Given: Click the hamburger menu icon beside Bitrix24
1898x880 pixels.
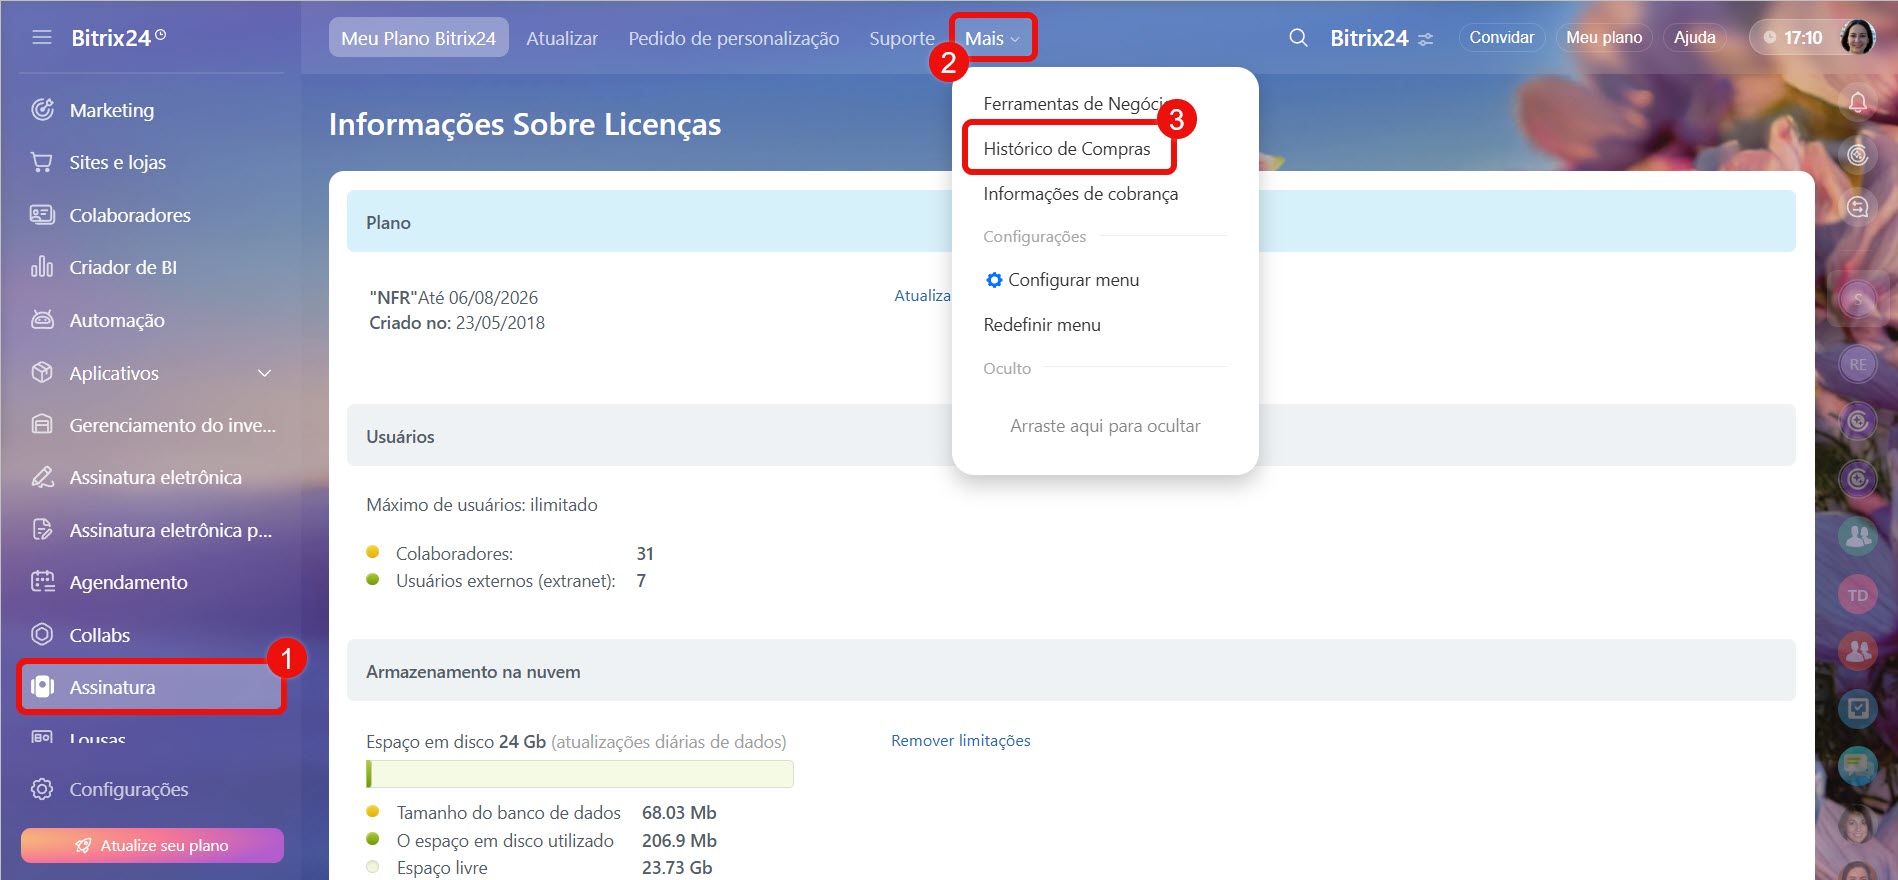Looking at the screenshot, I should pyautogui.click(x=41, y=38).
